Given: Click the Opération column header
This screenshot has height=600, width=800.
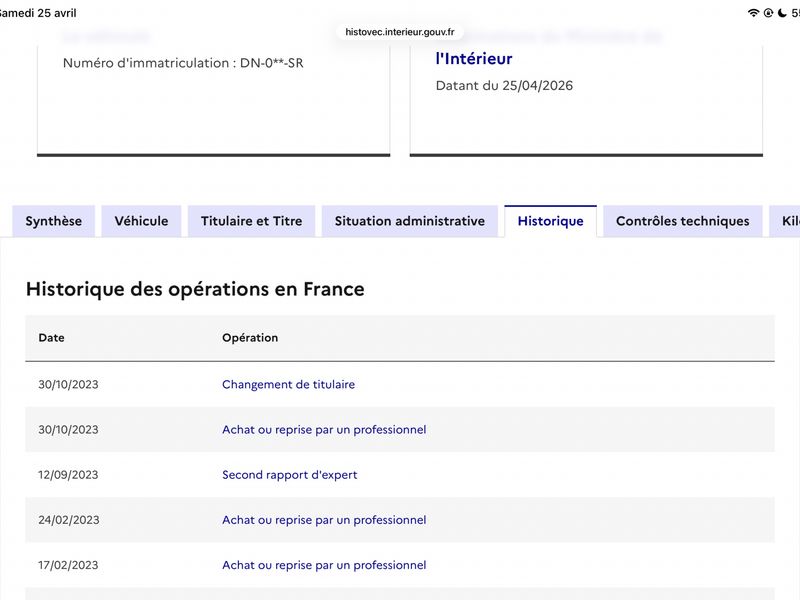Looking at the screenshot, I should tap(250, 338).
